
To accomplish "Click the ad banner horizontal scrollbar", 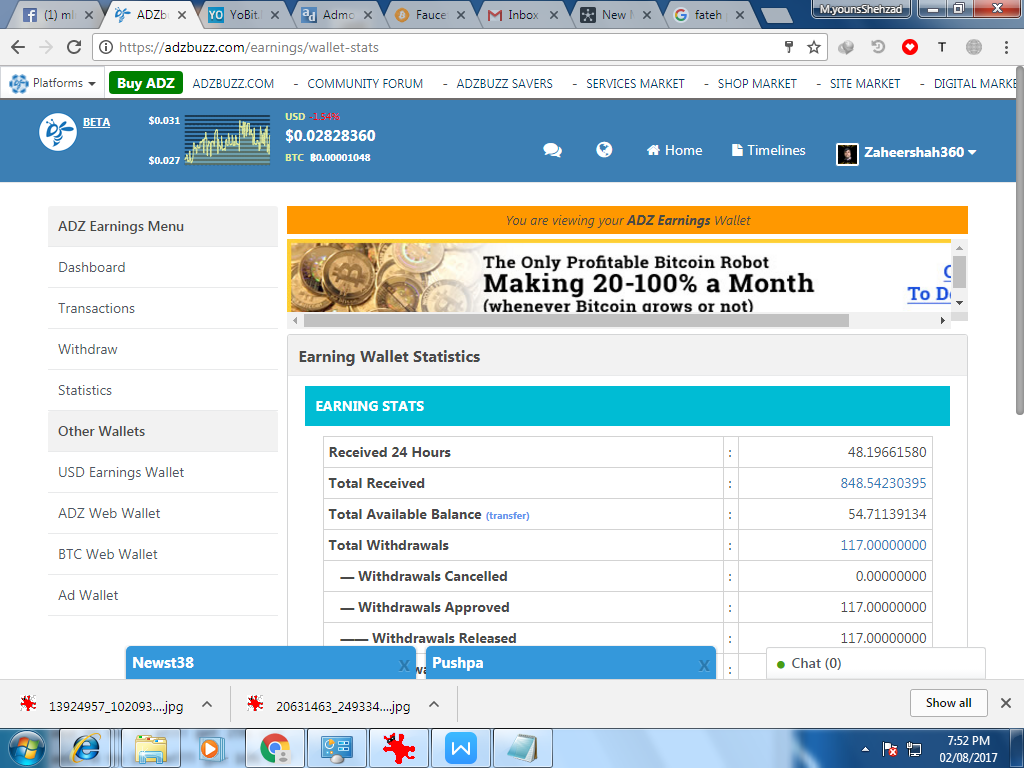I will (x=576, y=321).
